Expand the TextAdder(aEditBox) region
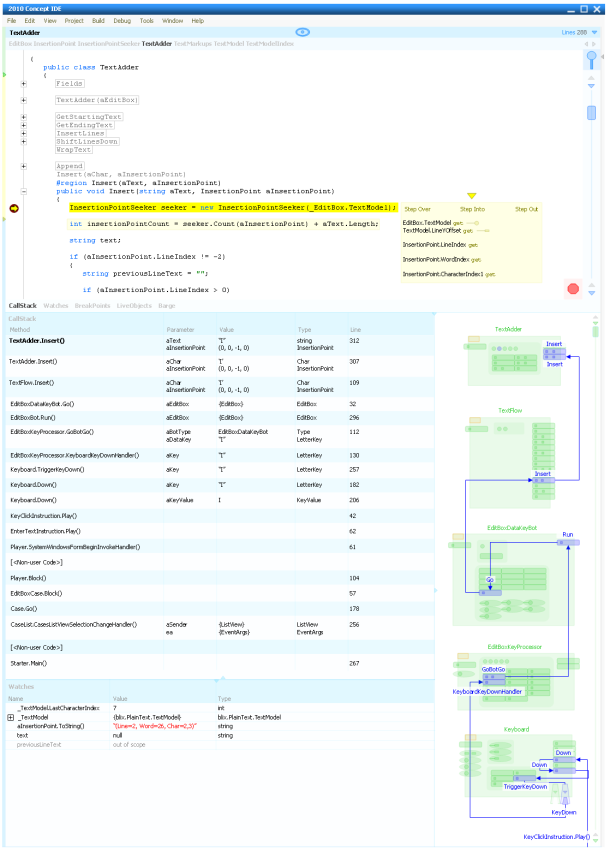The image size is (610, 851). [23, 100]
